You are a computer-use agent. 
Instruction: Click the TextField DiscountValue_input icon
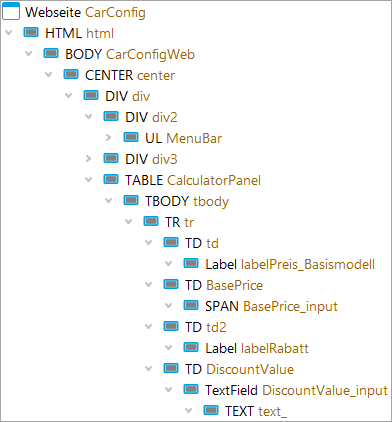coord(191,389)
